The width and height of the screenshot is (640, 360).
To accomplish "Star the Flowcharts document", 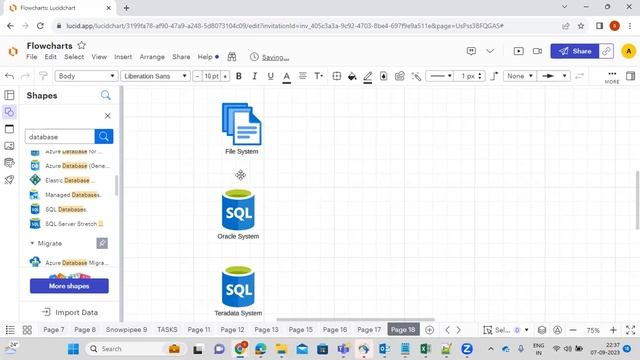I will 82,45.
